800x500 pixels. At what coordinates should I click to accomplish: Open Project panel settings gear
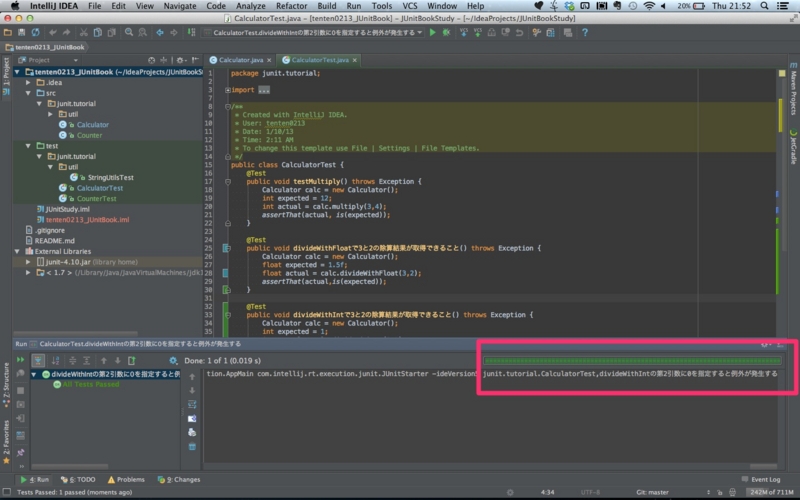point(181,60)
